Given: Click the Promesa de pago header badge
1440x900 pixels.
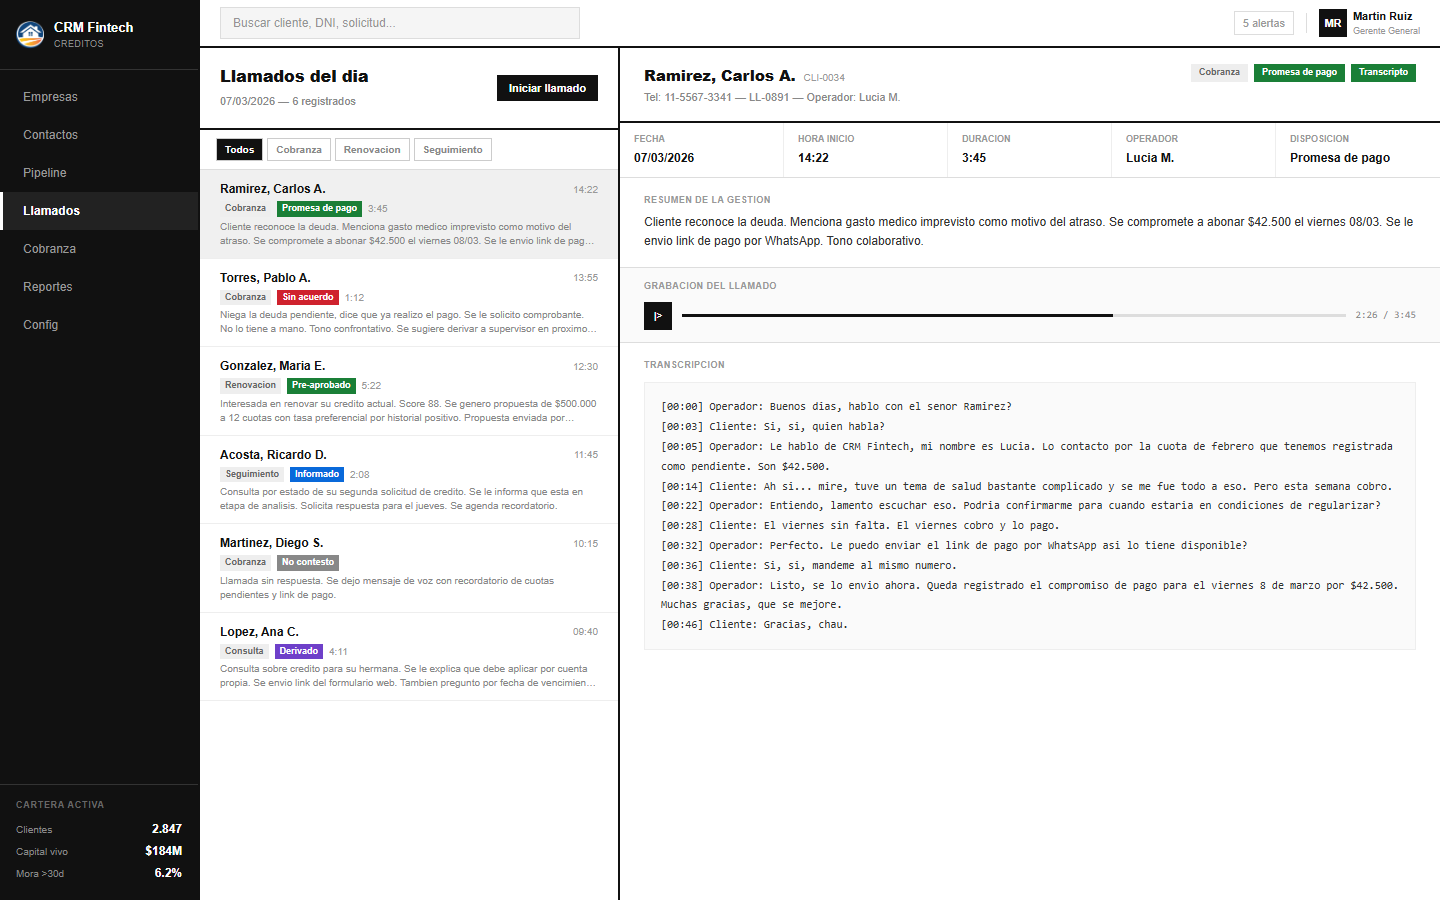Looking at the screenshot, I should coord(1298,72).
